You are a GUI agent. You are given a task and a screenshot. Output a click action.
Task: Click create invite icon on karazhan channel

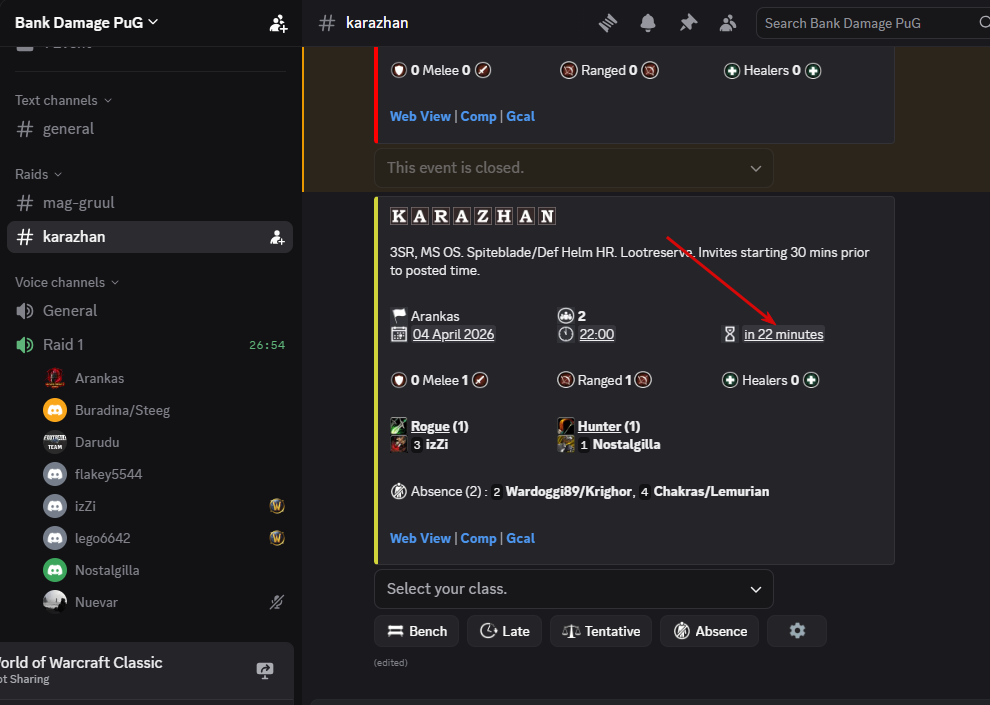(277, 237)
